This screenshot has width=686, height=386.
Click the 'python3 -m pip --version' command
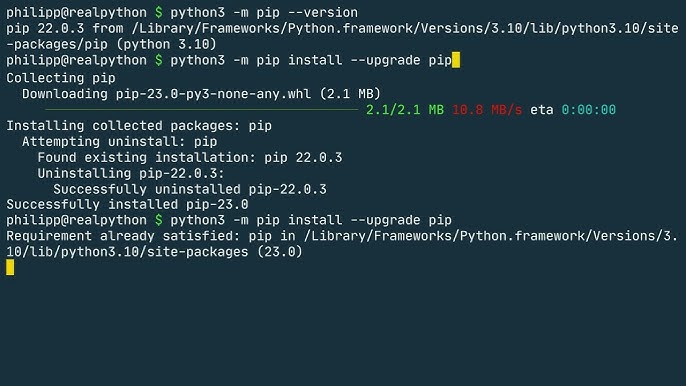coord(264,13)
